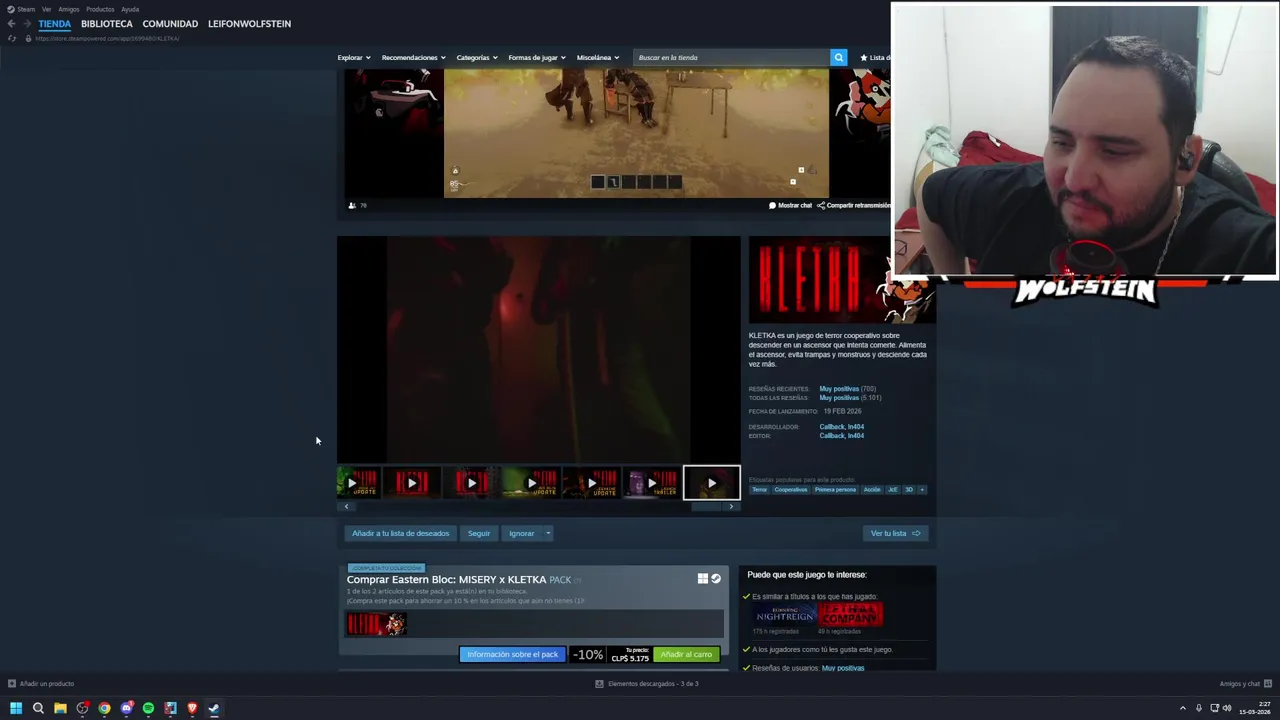Go back with the navigation arrow

pyautogui.click(x=11, y=24)
